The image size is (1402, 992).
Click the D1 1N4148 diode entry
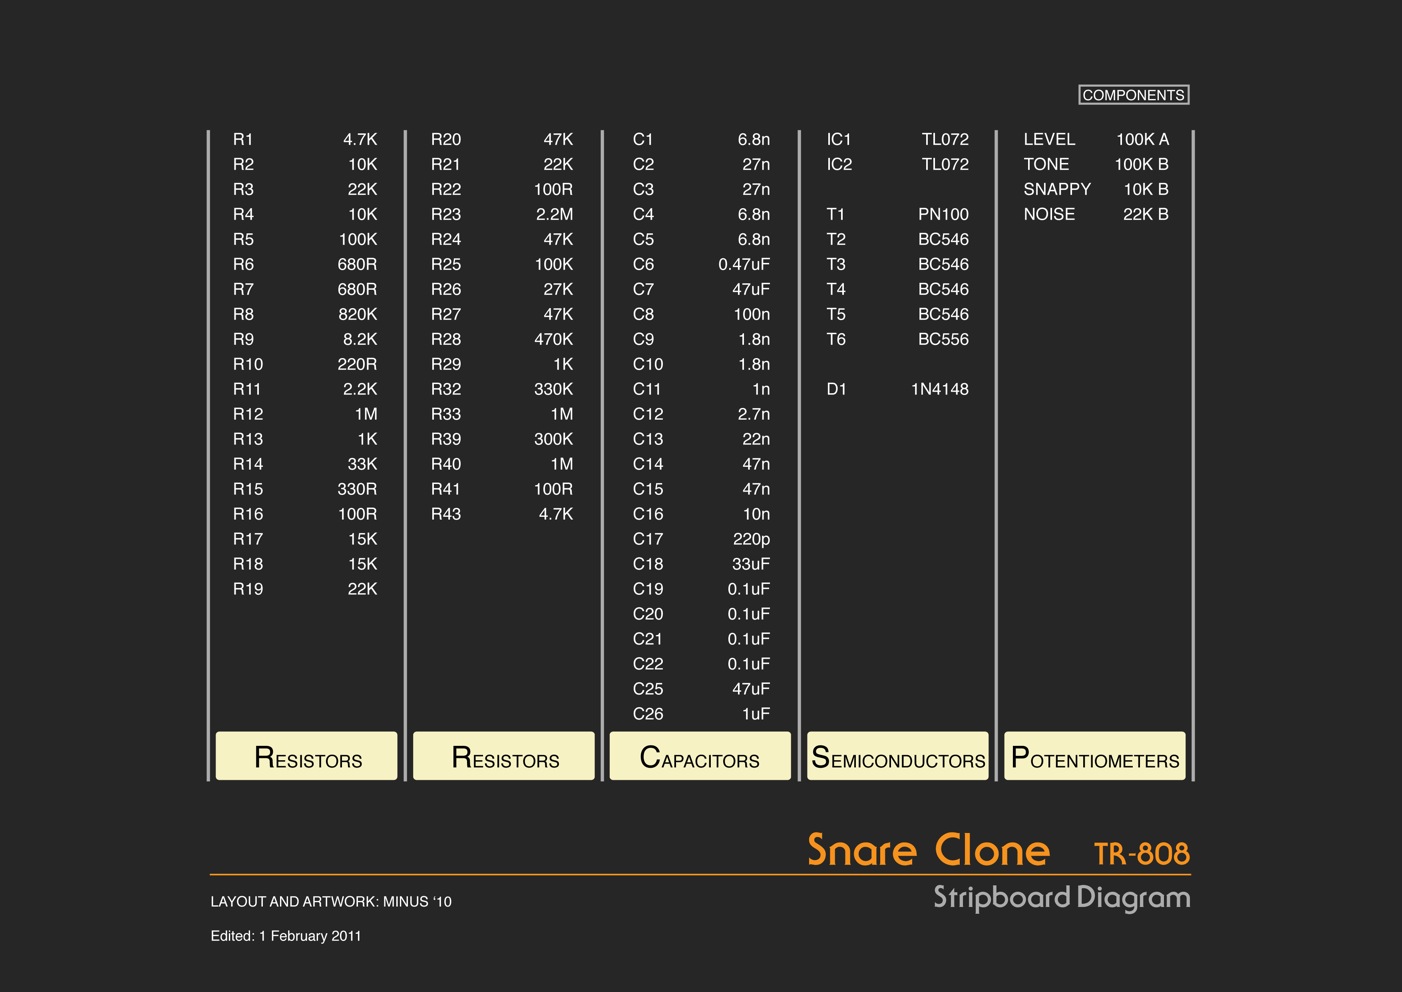pyautogui.click(x=897, y=390)
